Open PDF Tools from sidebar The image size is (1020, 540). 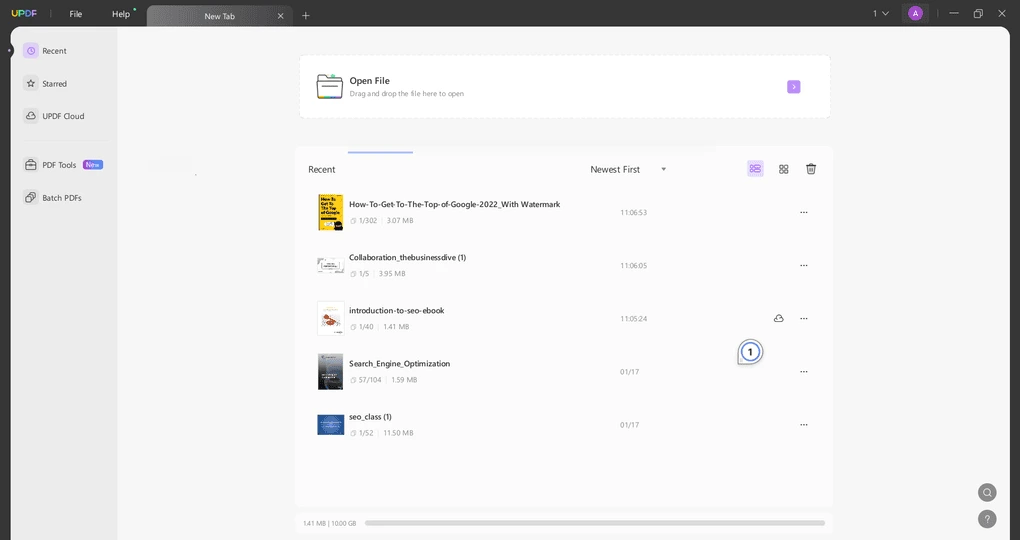59,165
